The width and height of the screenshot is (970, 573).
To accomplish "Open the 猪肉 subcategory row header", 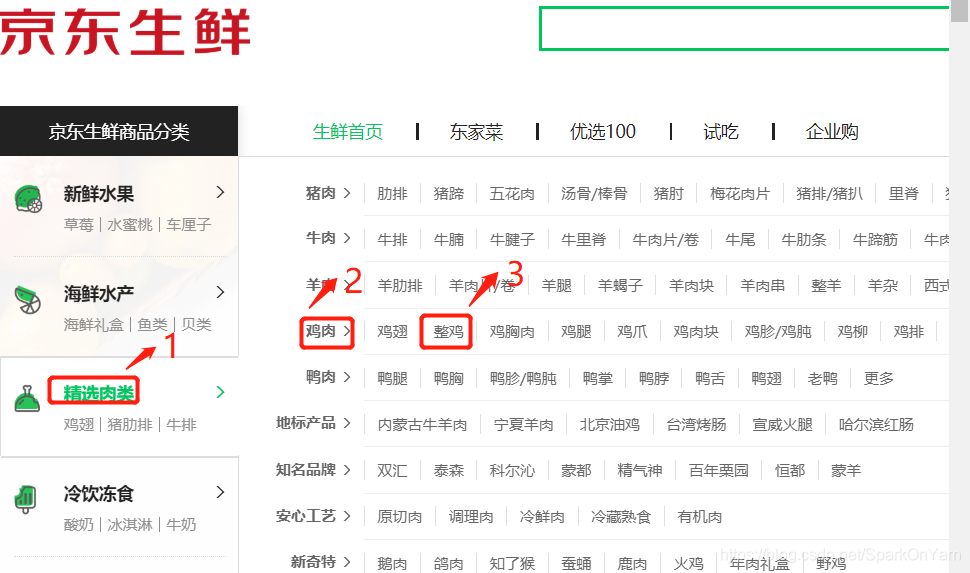I will click(x=328, y=193).
